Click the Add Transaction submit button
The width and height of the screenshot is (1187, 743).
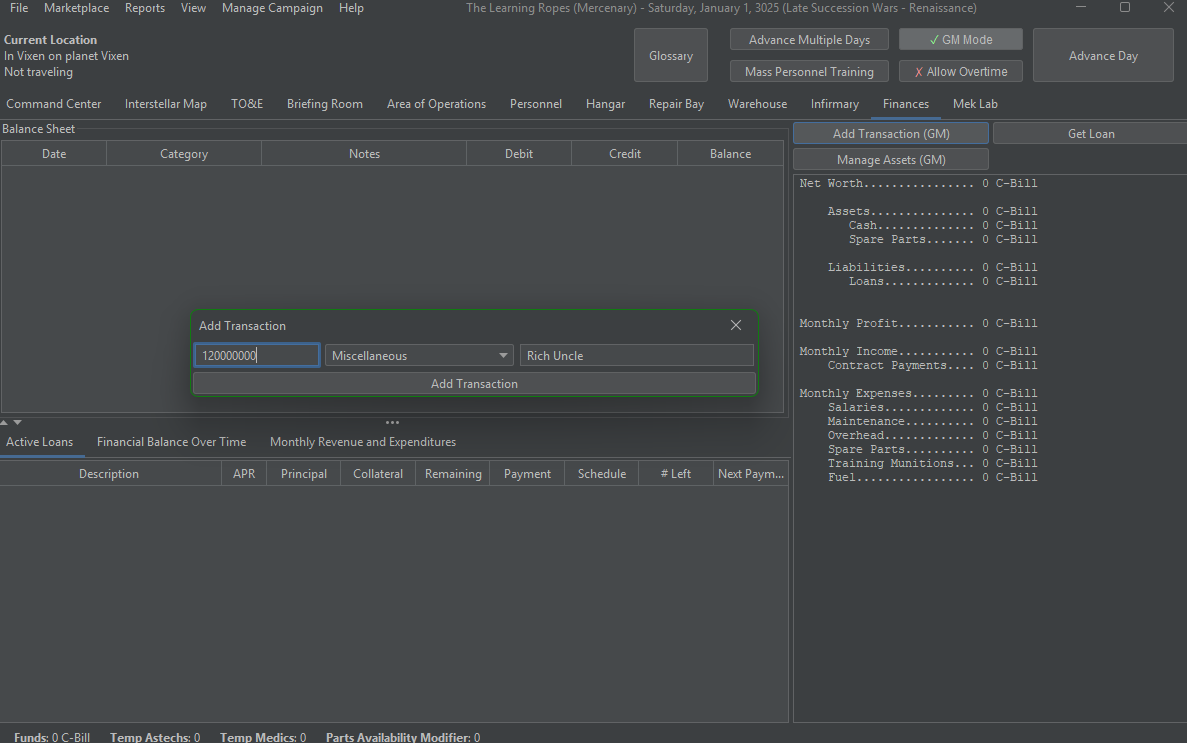click(474, 384)
